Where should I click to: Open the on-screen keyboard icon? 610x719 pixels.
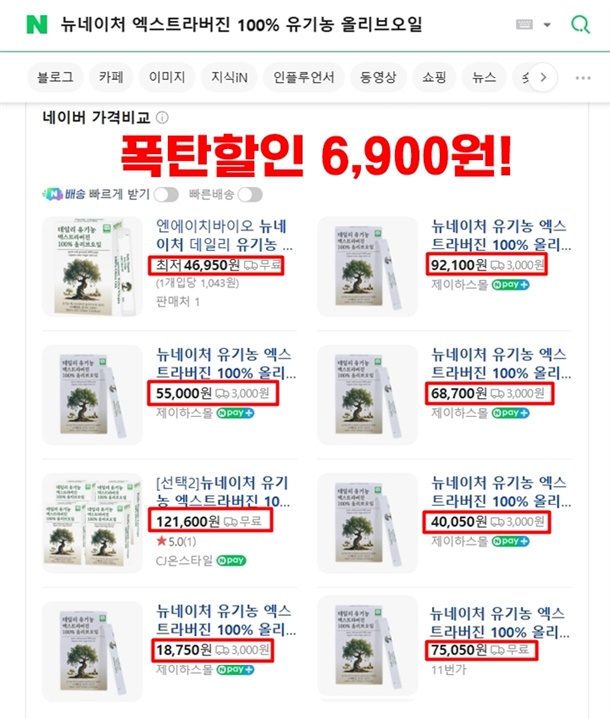[x=524, y=24]
